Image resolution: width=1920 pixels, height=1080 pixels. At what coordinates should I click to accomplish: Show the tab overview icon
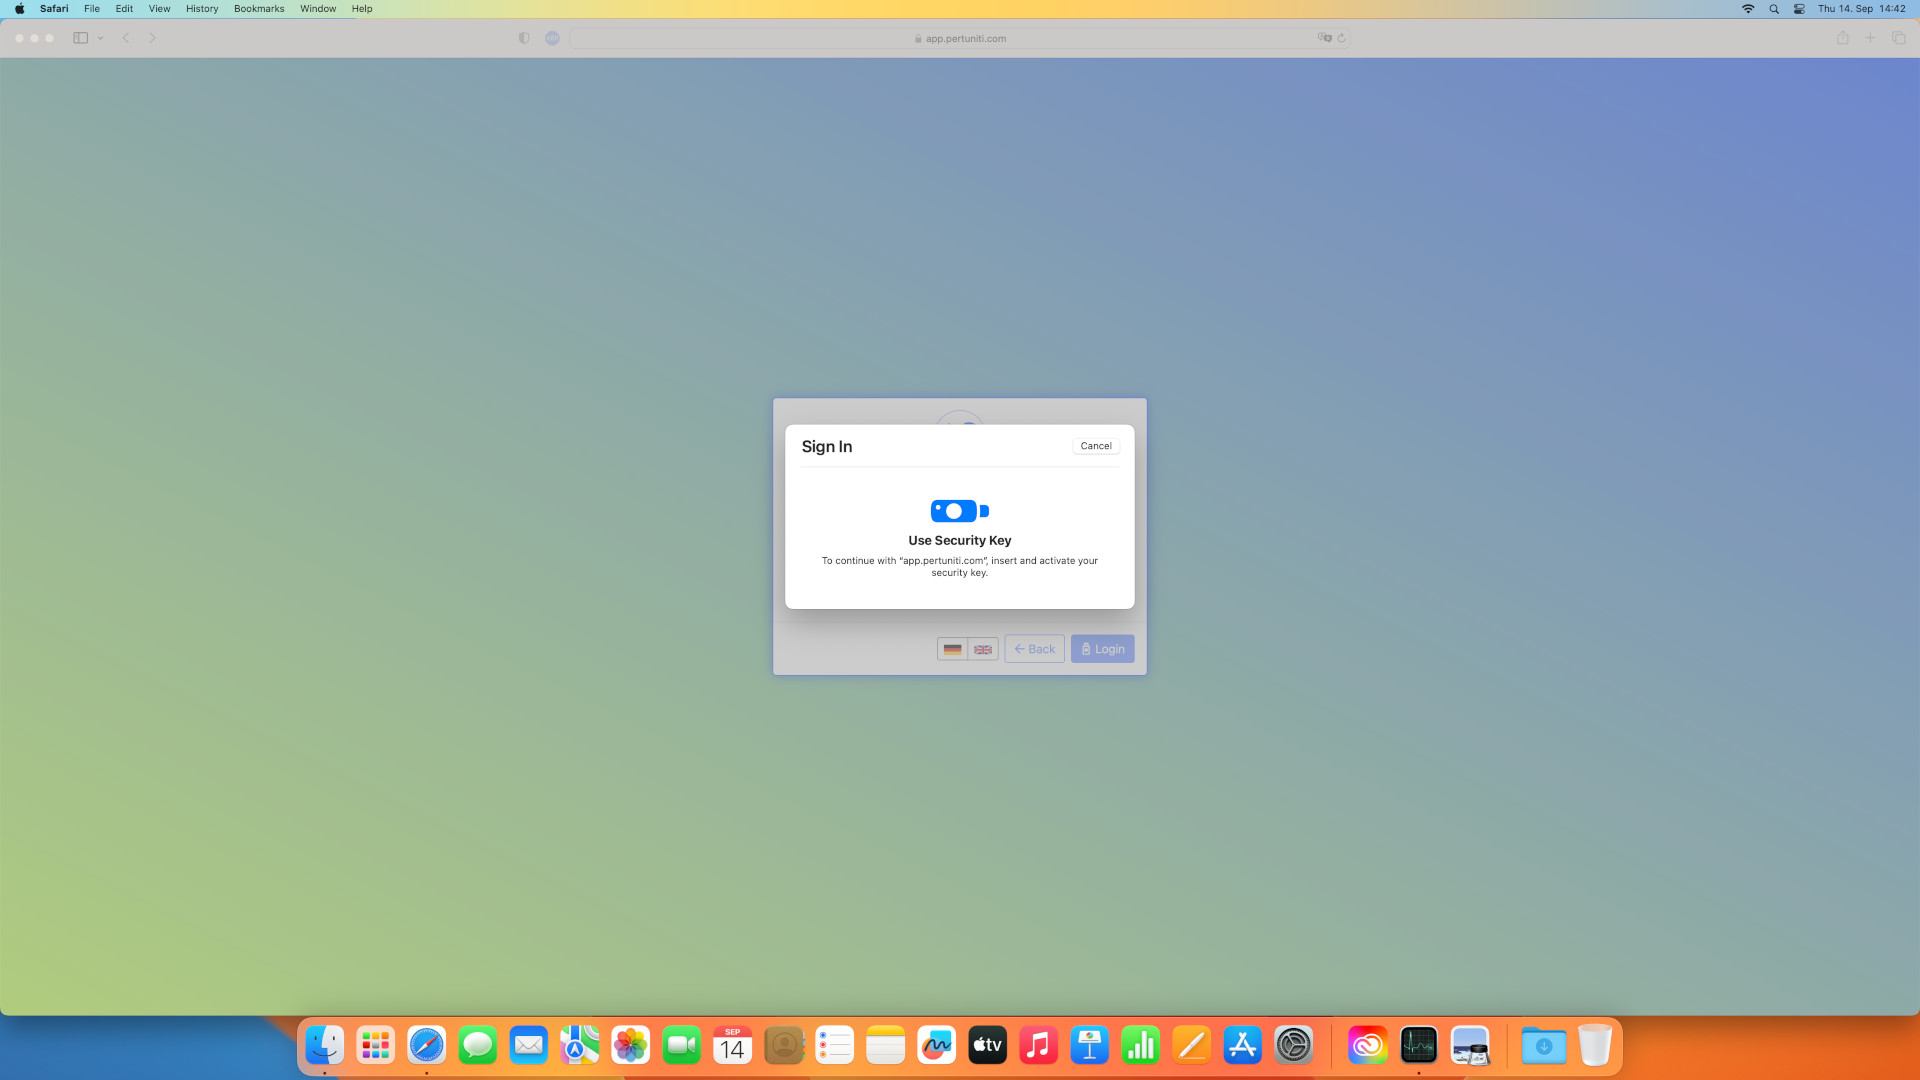coord(1898,38)
